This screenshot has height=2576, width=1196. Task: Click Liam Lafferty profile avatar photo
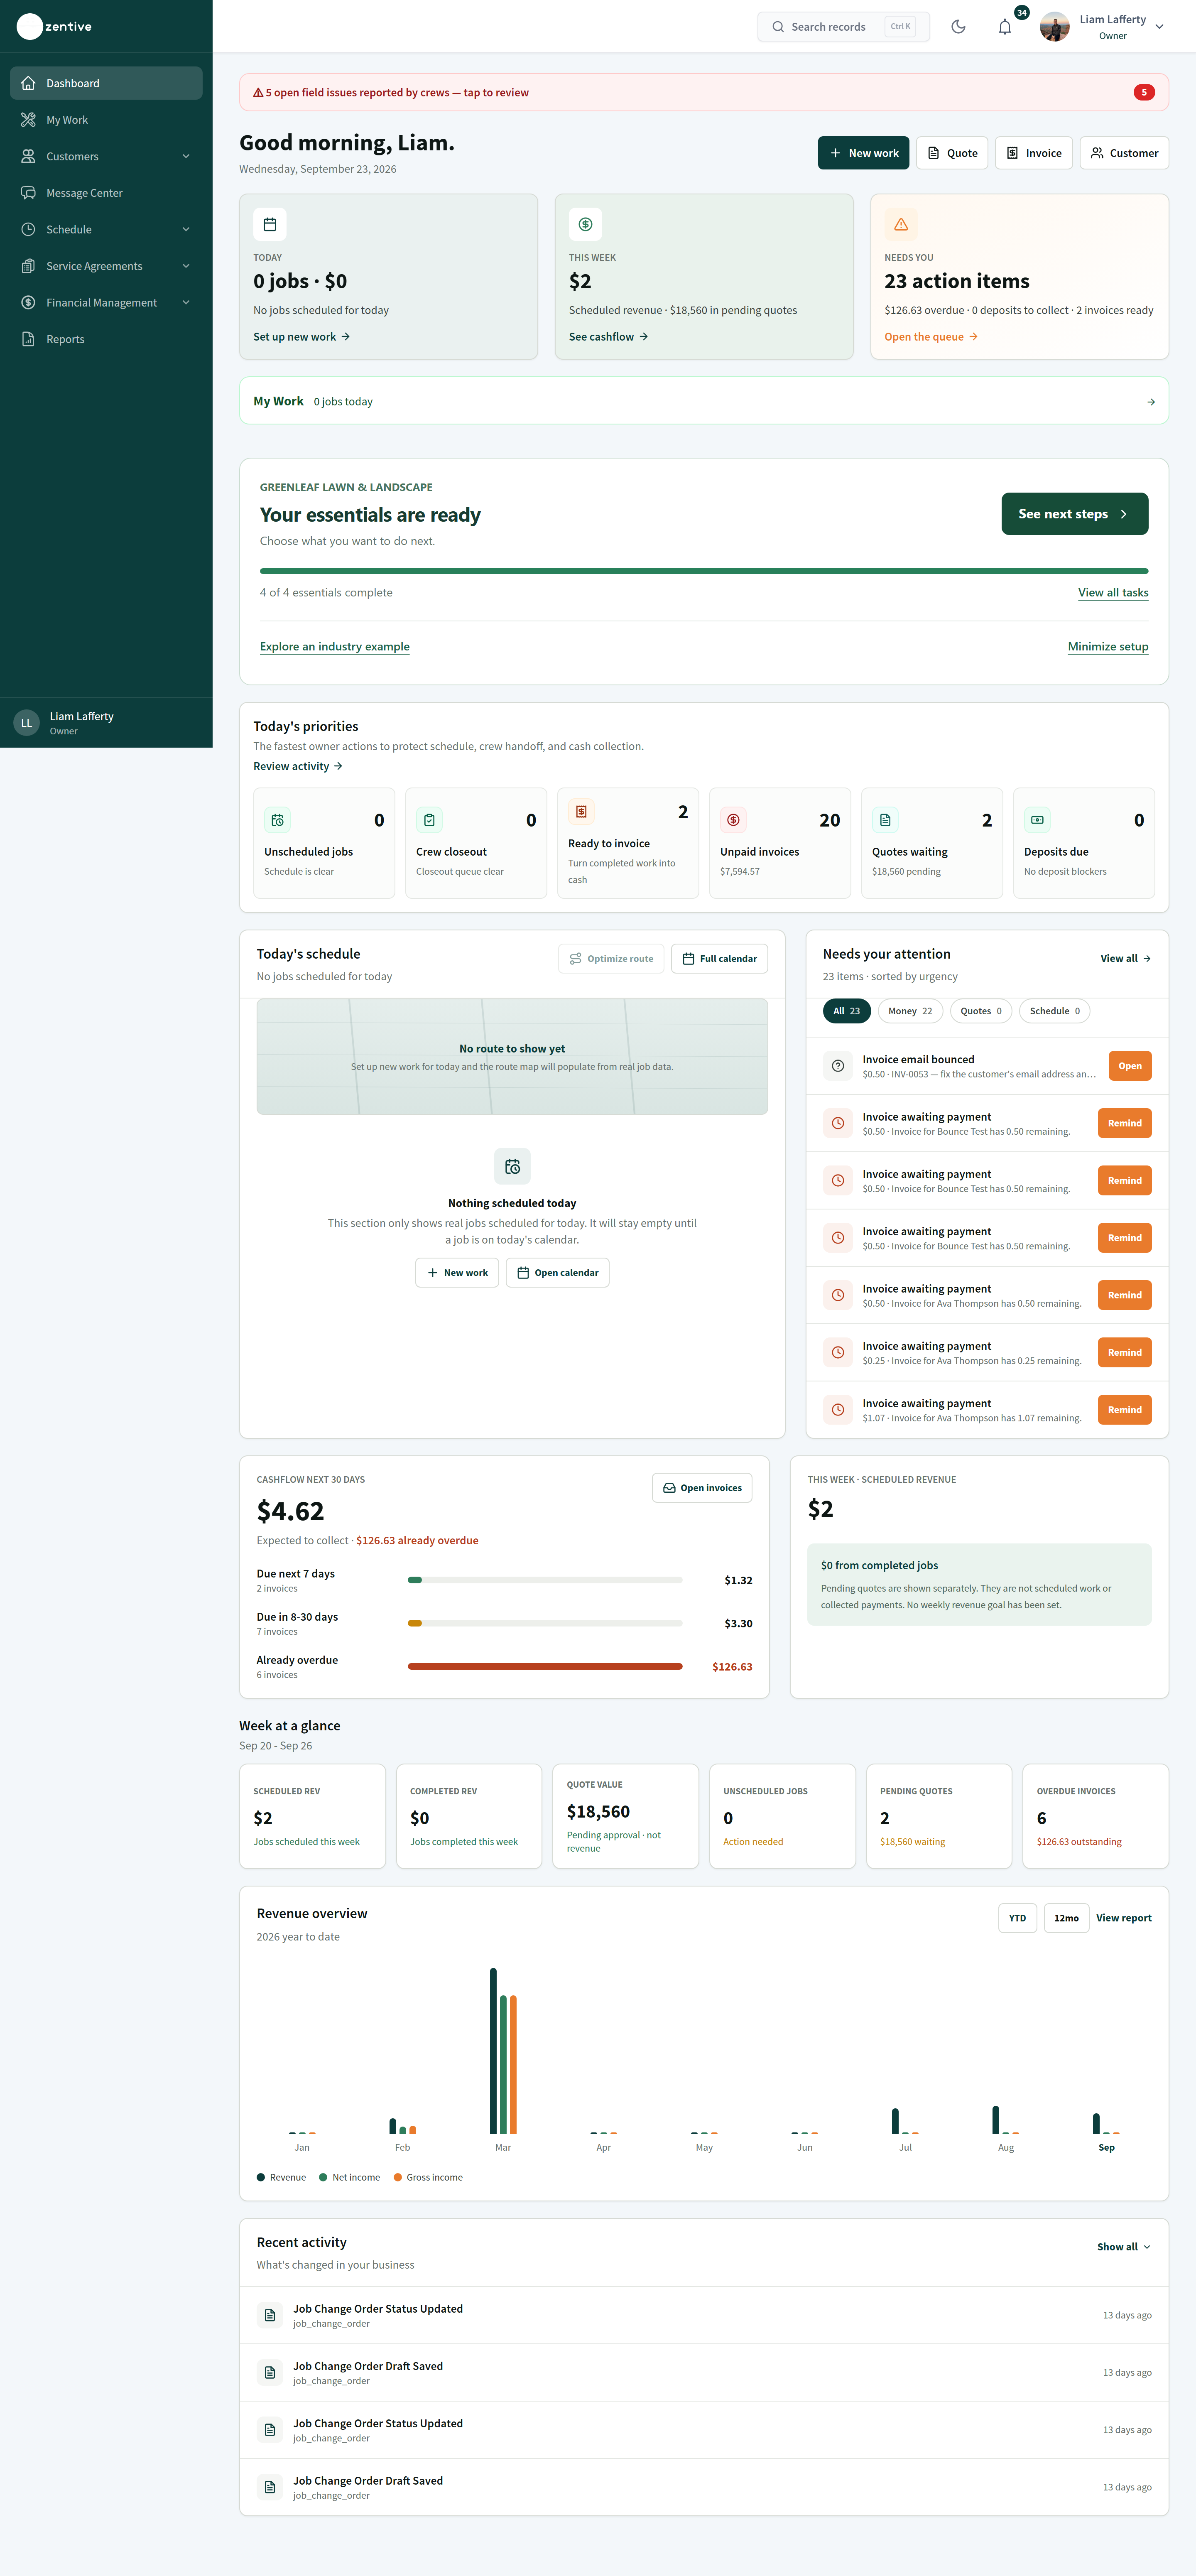(1054, 27)
